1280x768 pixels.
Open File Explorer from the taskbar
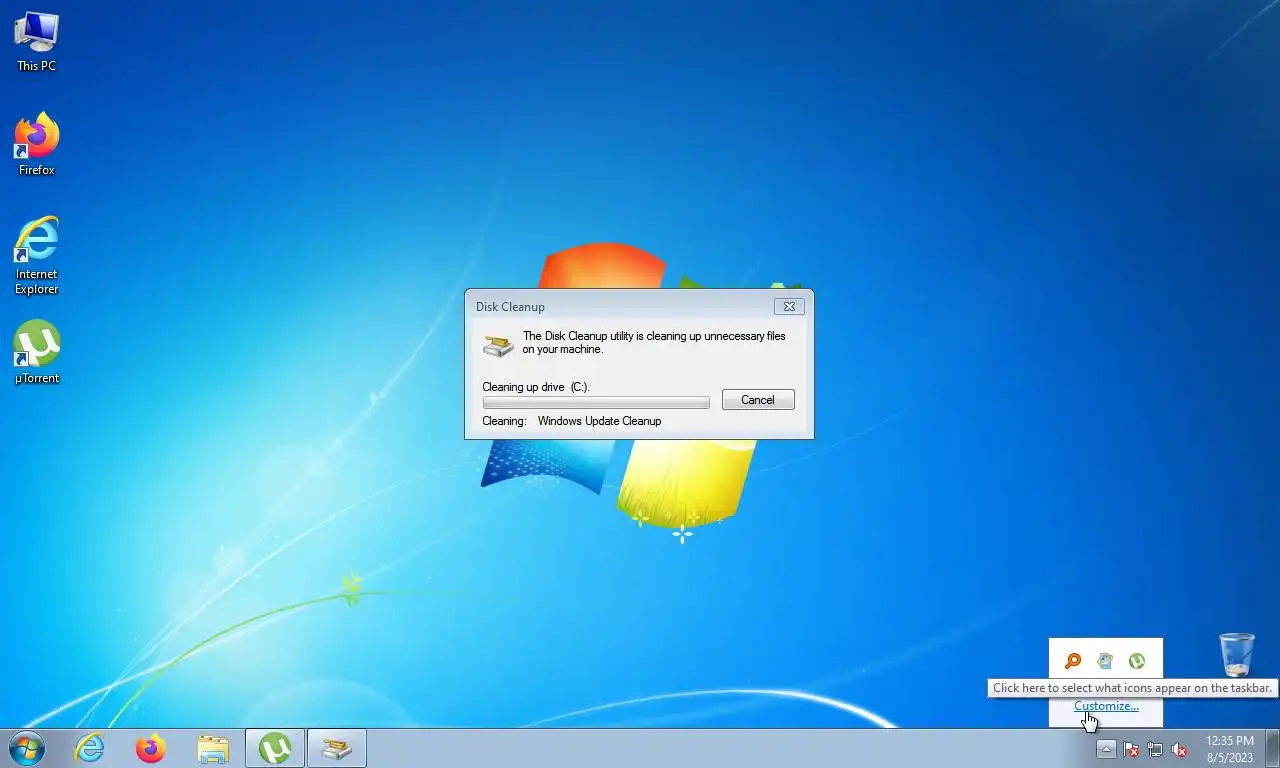click(x=213, y=748)
